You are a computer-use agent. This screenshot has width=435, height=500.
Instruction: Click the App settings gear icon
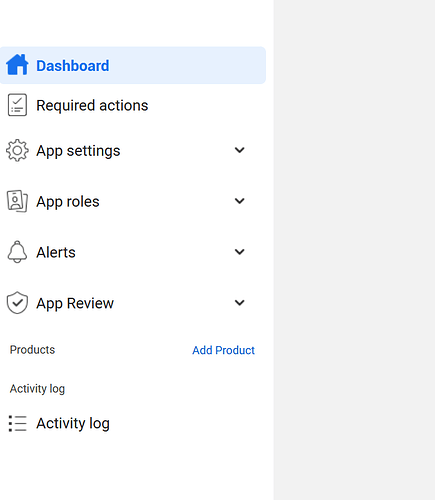(17, 150)
